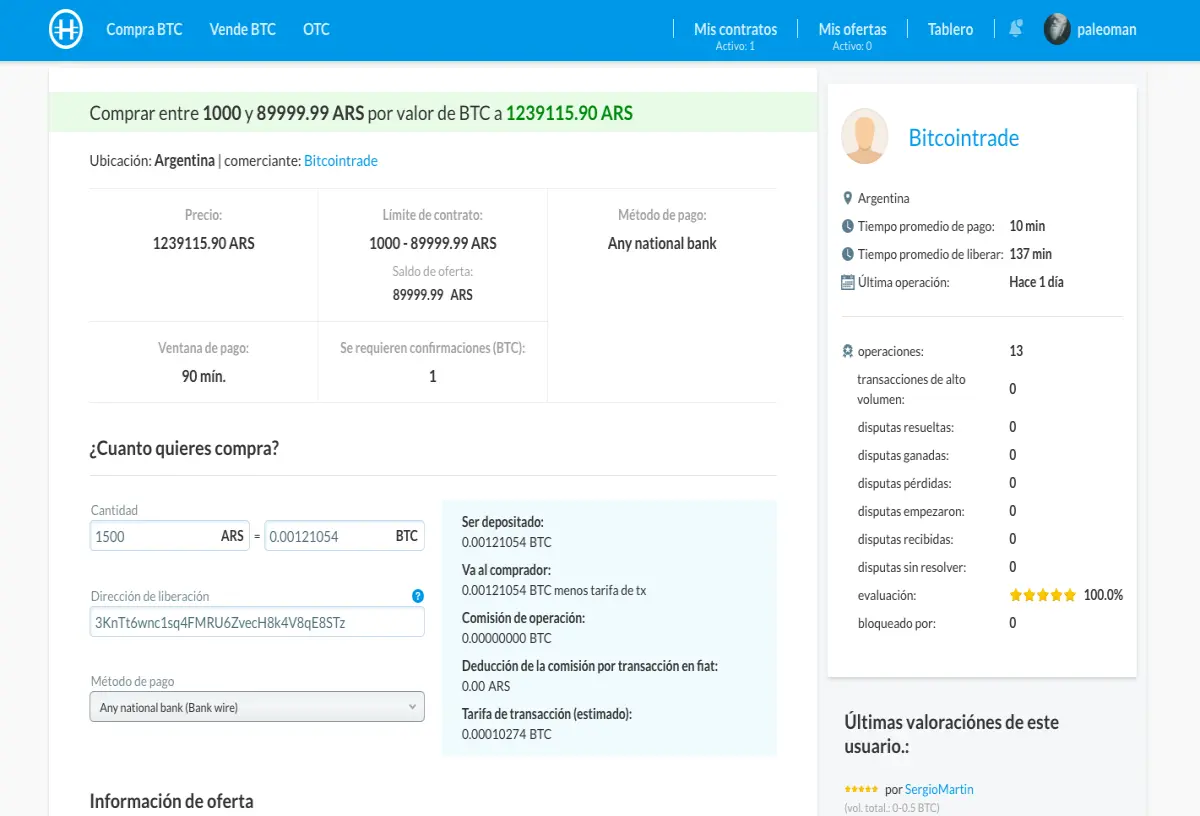Image resolution: width=1200 pixels, height=816 pixels.
Task: Click the BTC amount input field
Action: [344, 536]
